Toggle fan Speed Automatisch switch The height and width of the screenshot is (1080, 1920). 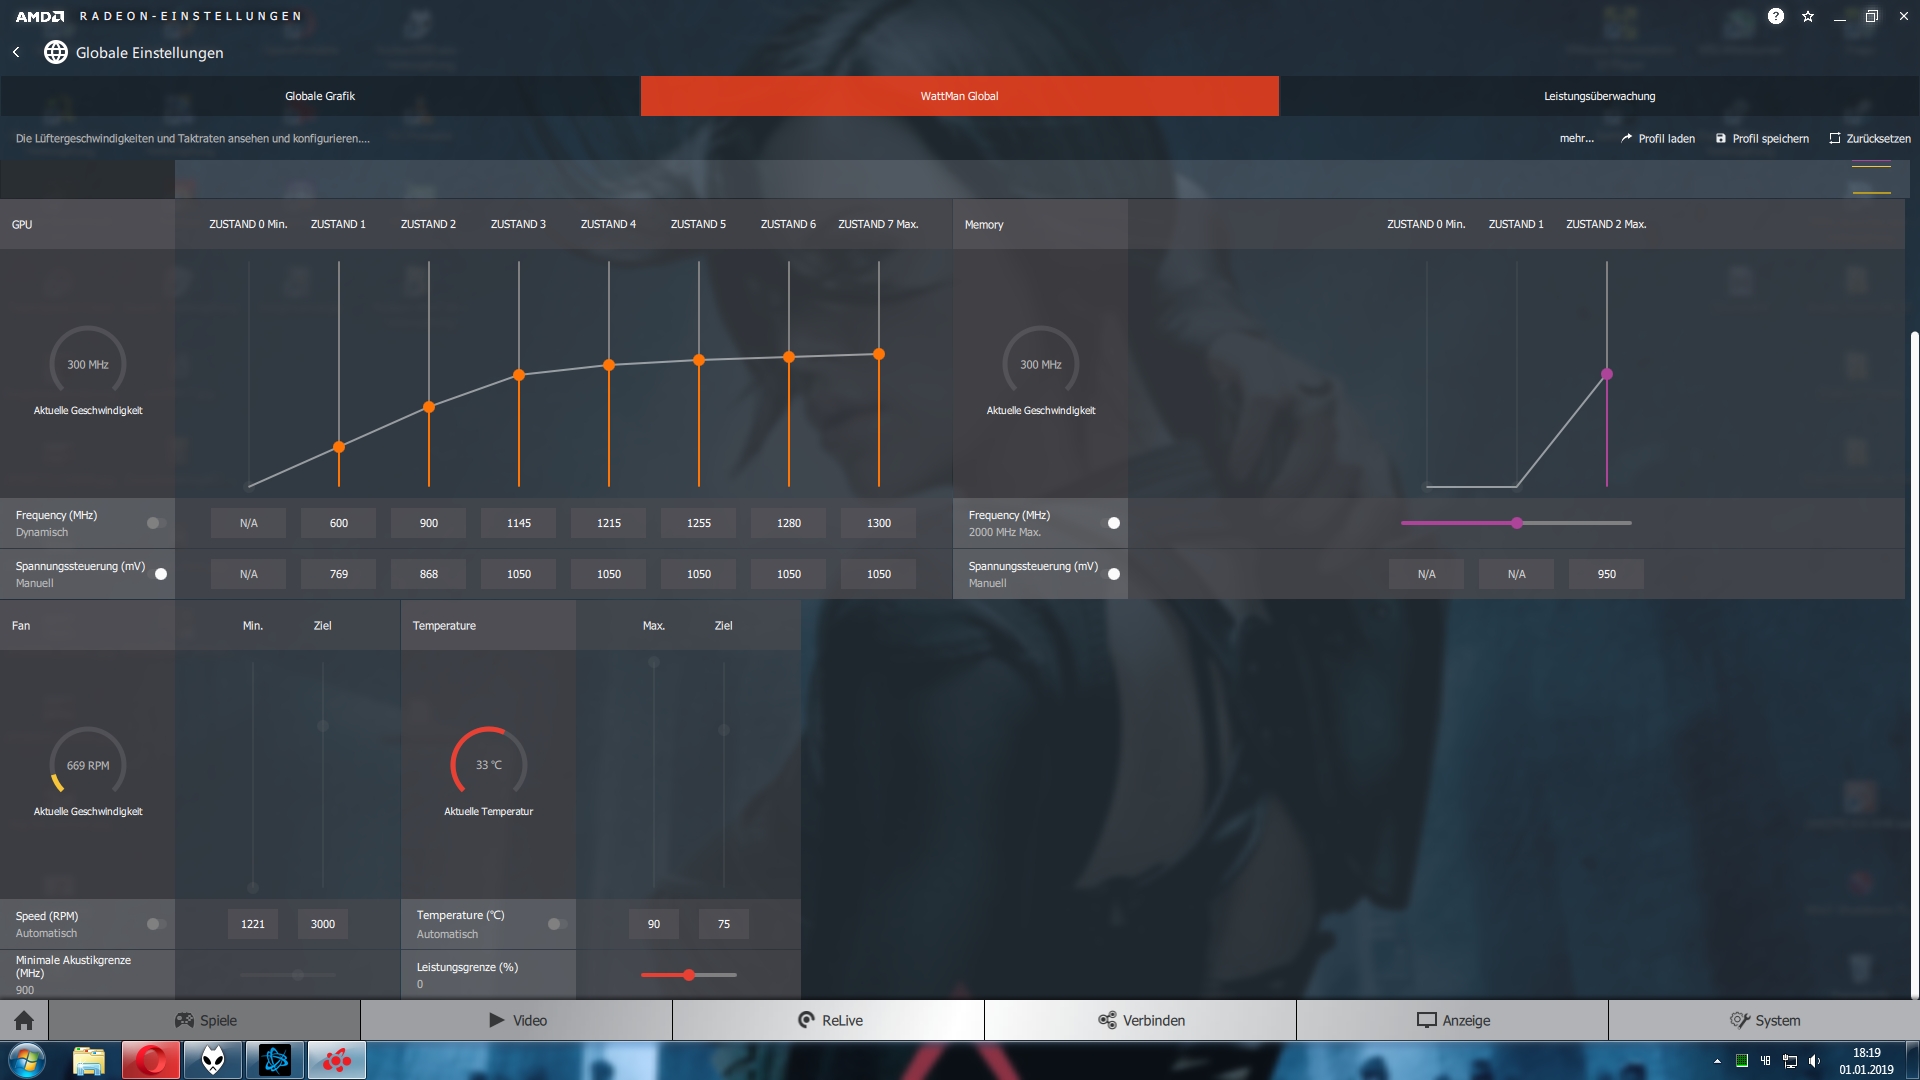coord(156,924)
